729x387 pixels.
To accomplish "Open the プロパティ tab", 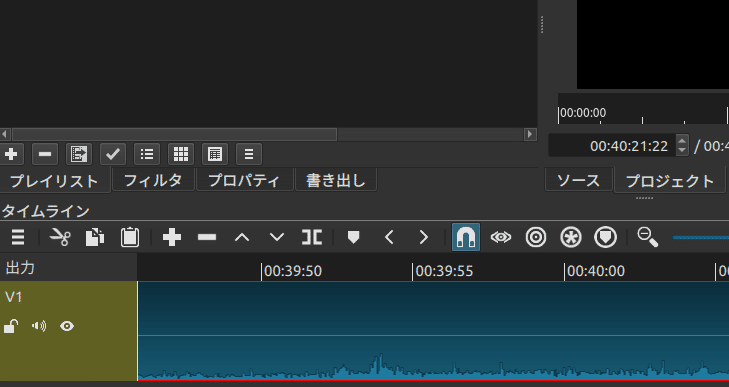I will click(x=244, y=180).
